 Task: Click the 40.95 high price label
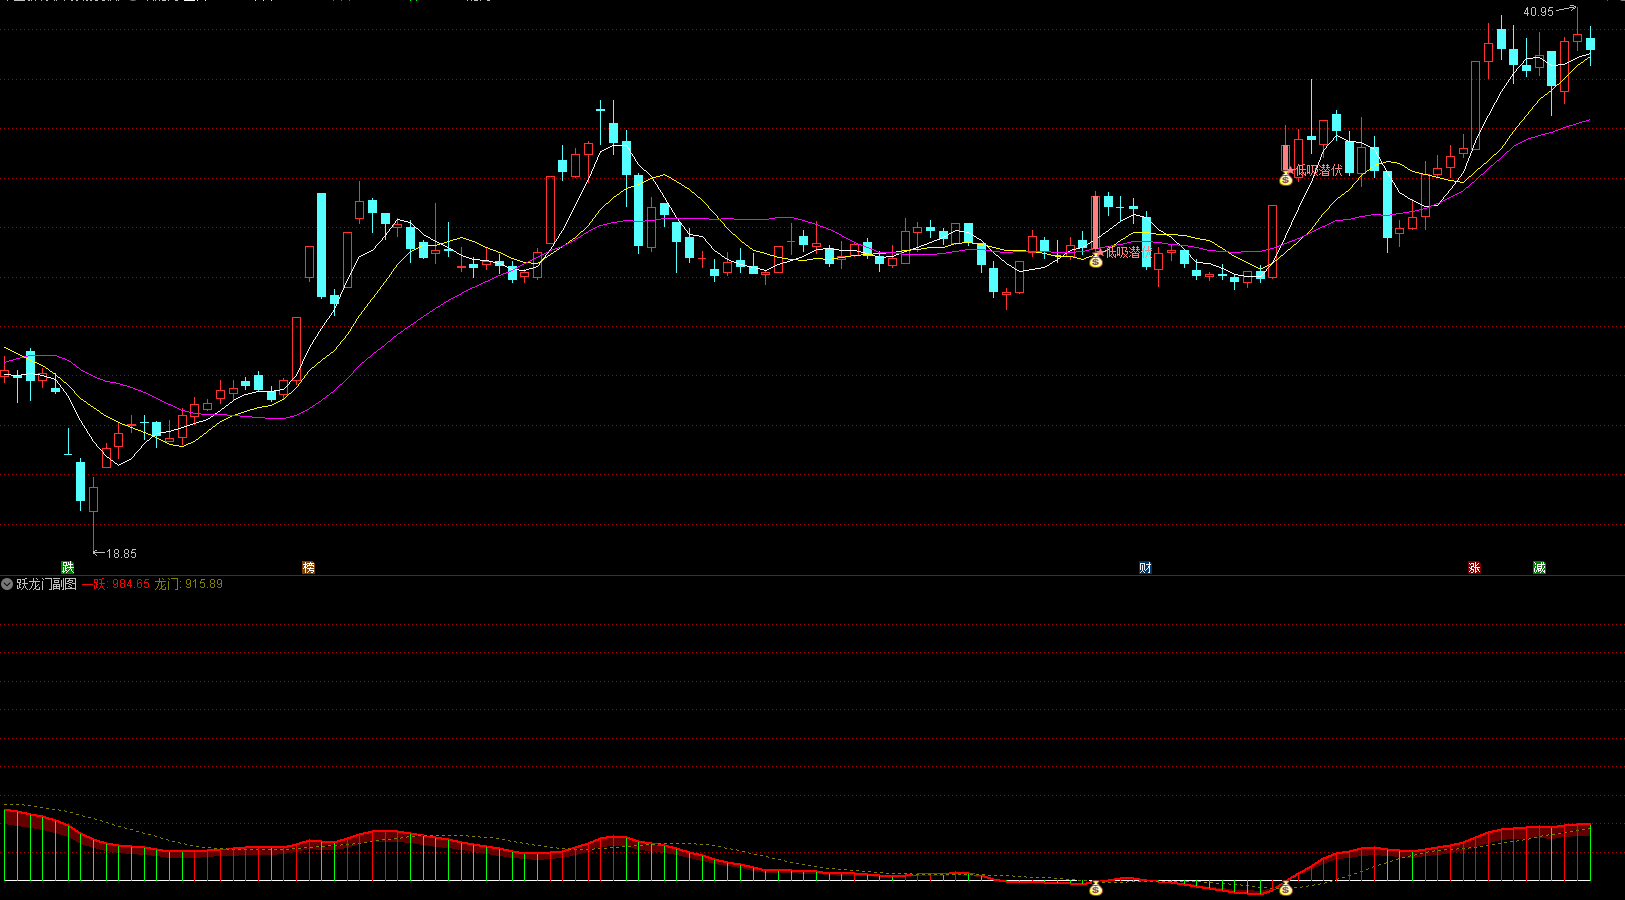(x=1538, y=12)
